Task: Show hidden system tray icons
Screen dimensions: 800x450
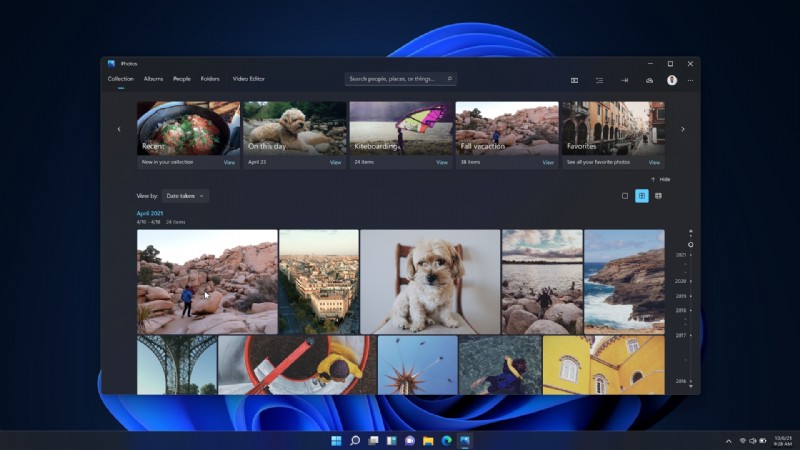Action: [x=729, y=441]
